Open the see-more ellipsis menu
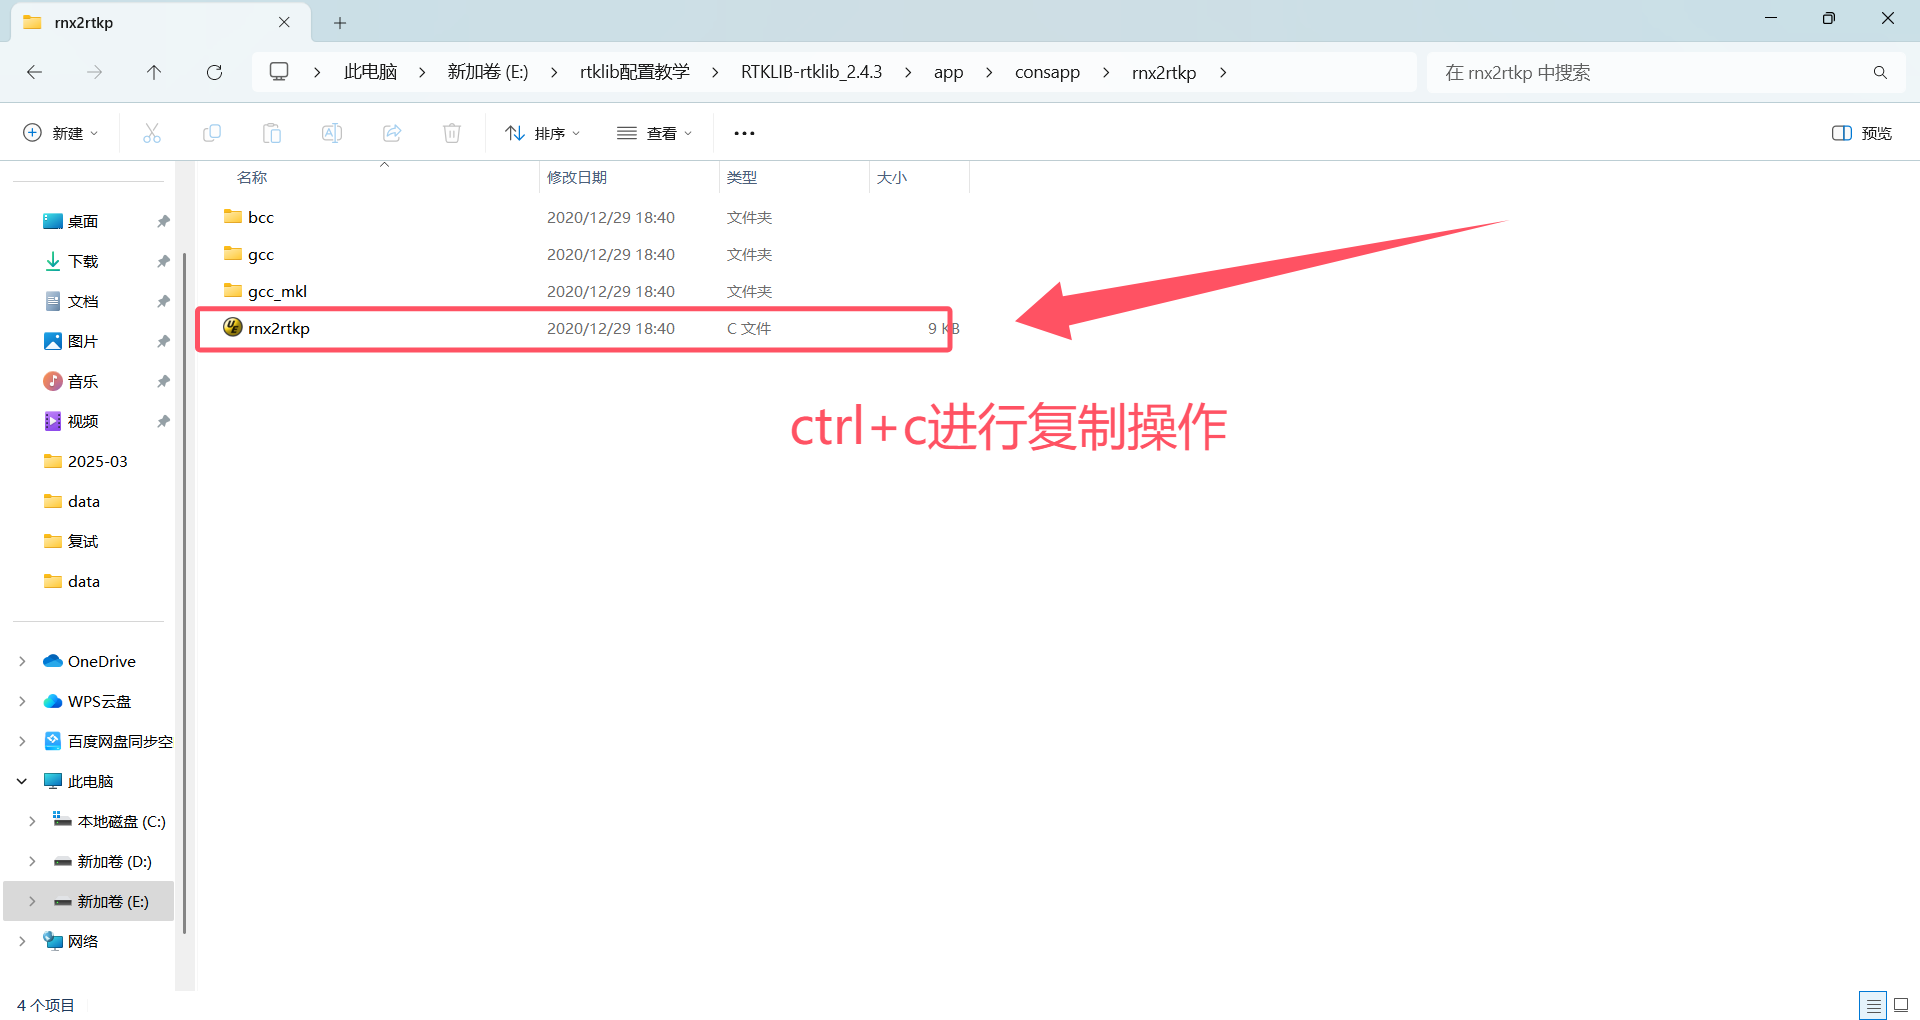This screenshot has width=1920, height=1020. (744, 132)
